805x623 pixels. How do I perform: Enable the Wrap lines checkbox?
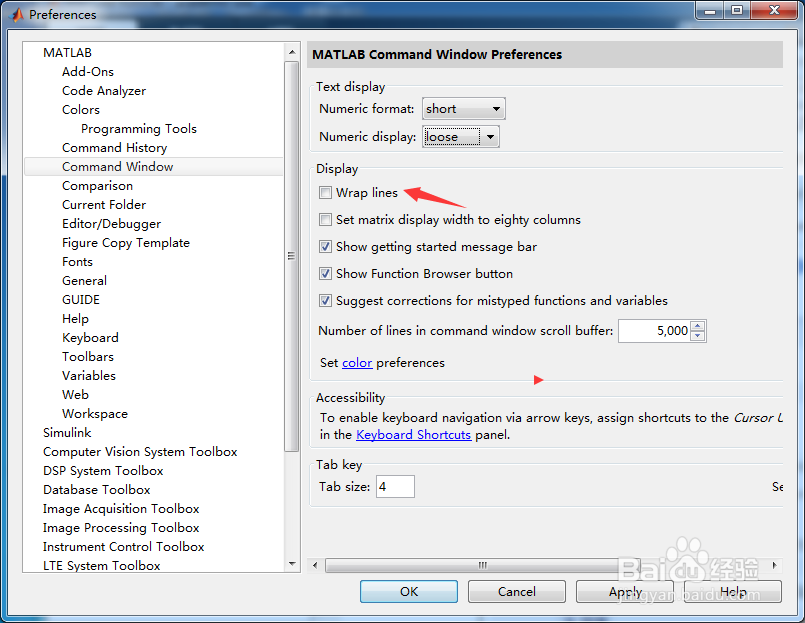click(x=325, y=193)
